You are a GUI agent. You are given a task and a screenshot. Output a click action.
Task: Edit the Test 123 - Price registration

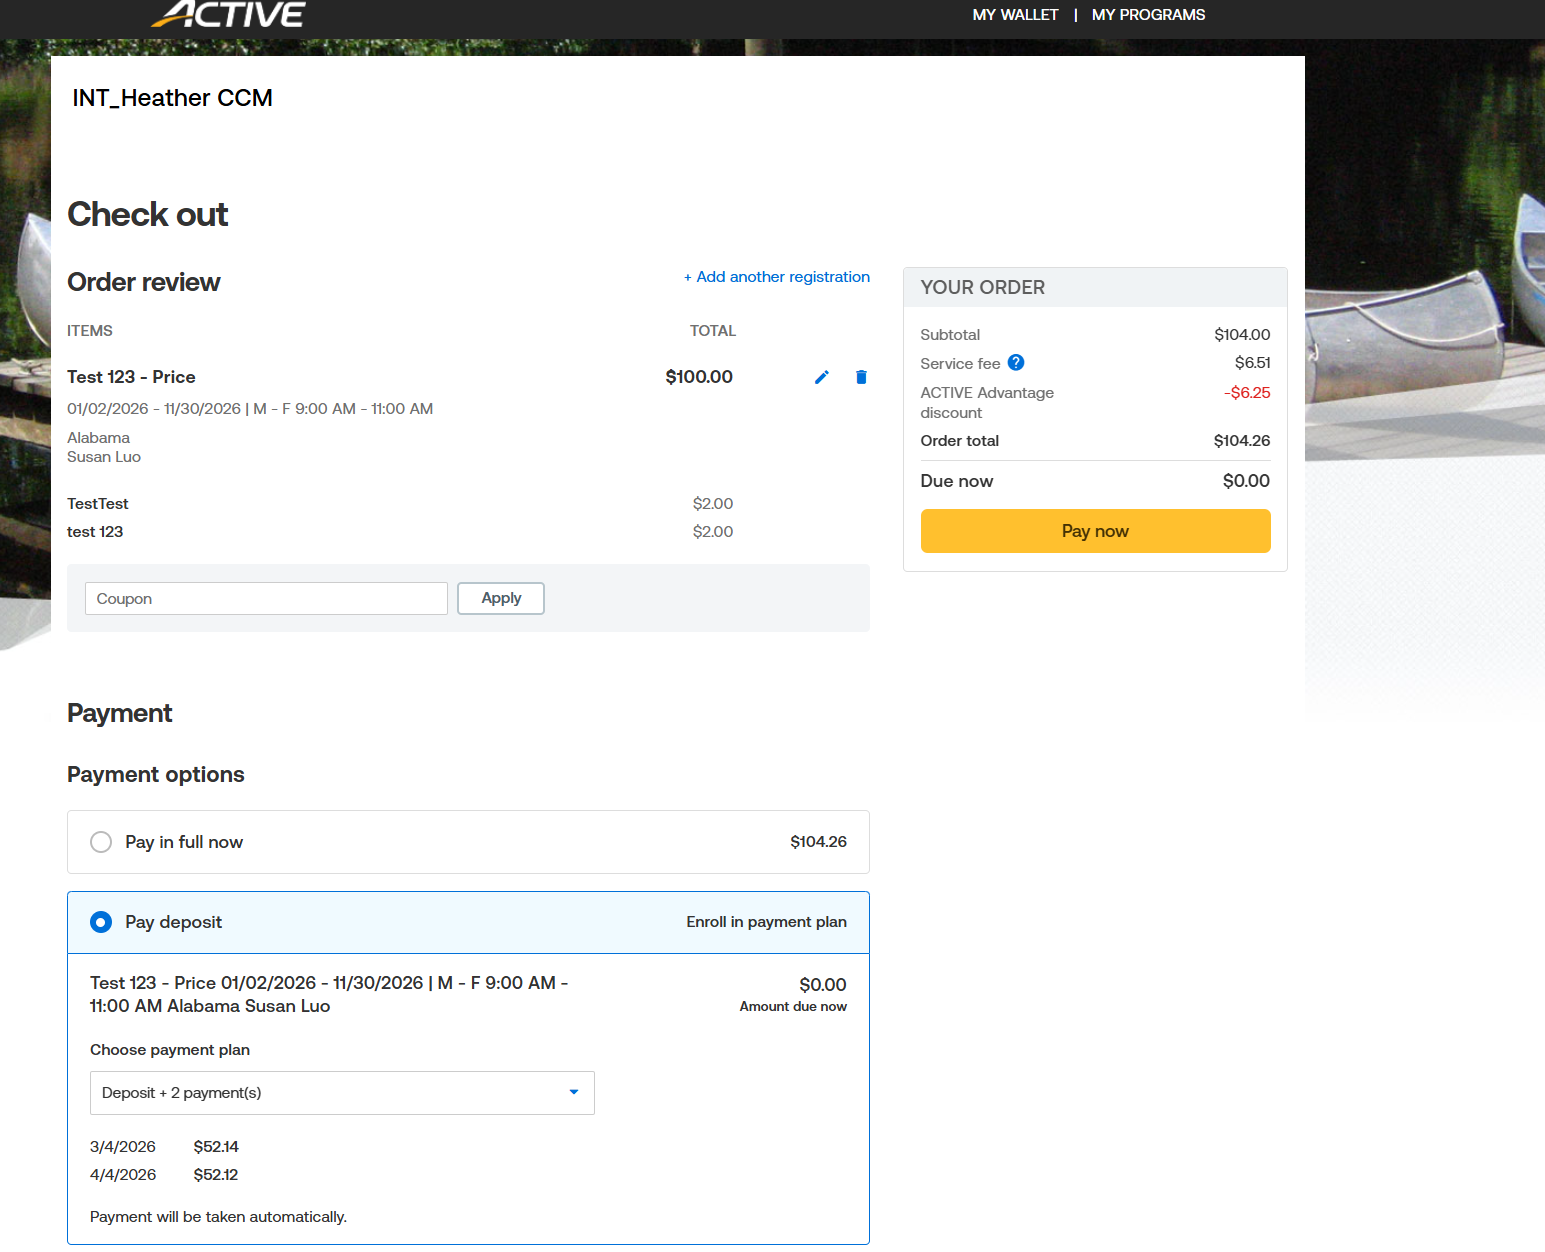click(821, 377)
